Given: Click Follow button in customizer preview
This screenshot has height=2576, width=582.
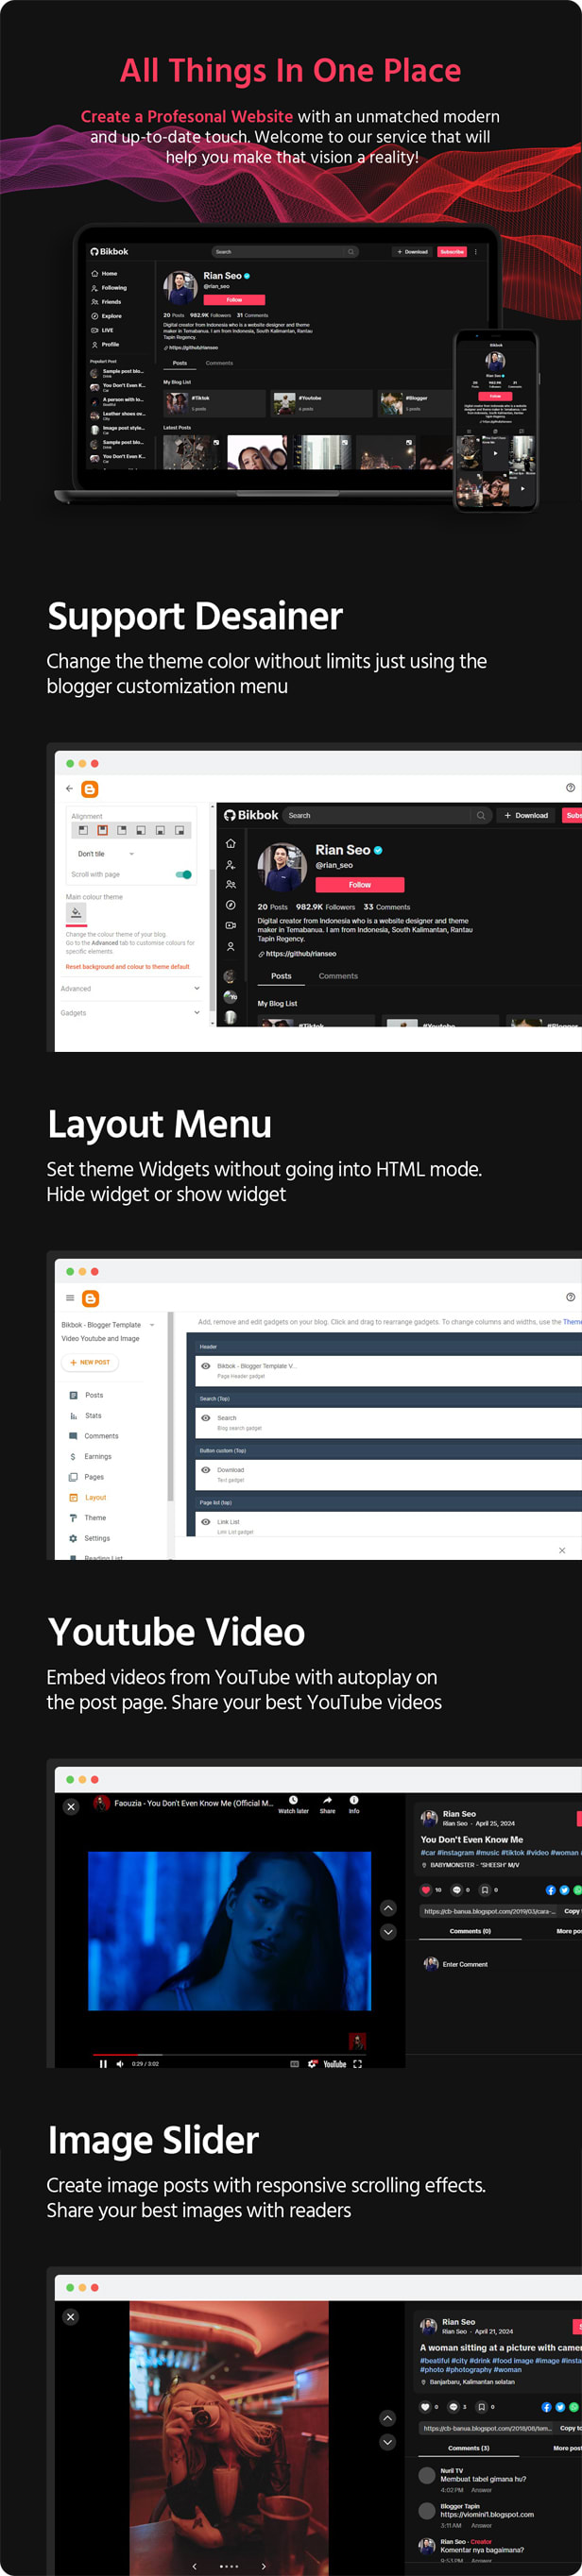Looking at the screenshot, I should coord(360,884).
